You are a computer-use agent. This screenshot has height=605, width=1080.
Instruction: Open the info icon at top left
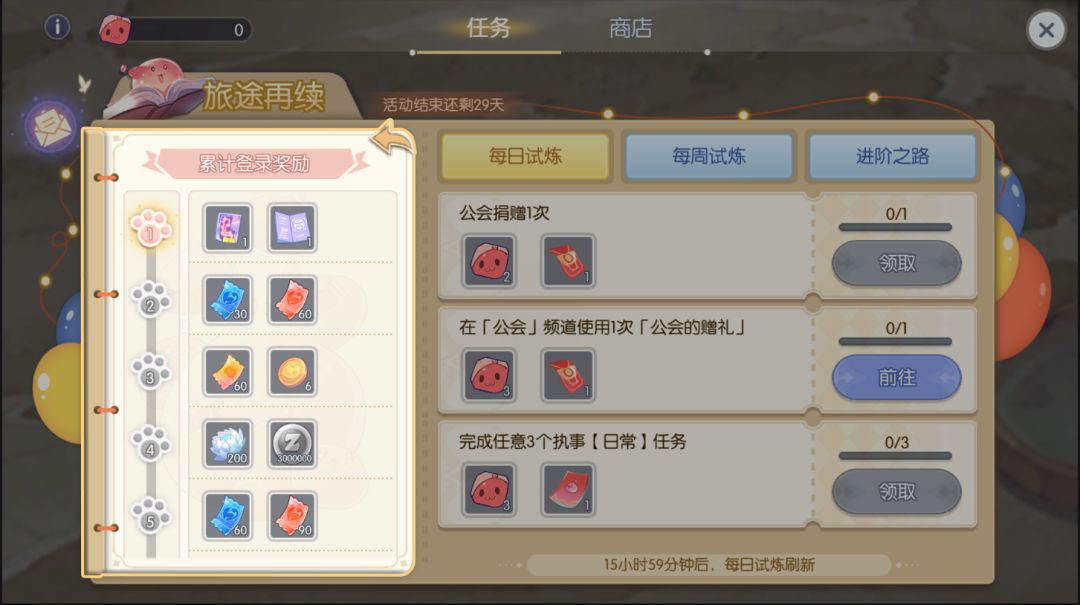pos(57,28)
